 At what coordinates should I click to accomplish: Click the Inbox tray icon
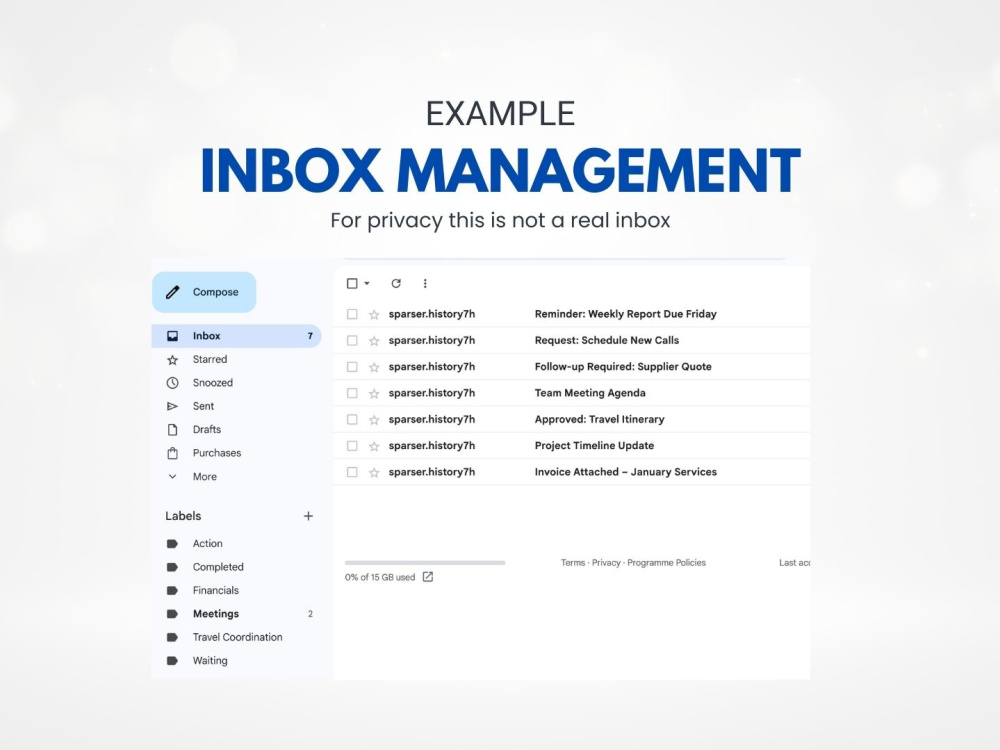(172, 336)
